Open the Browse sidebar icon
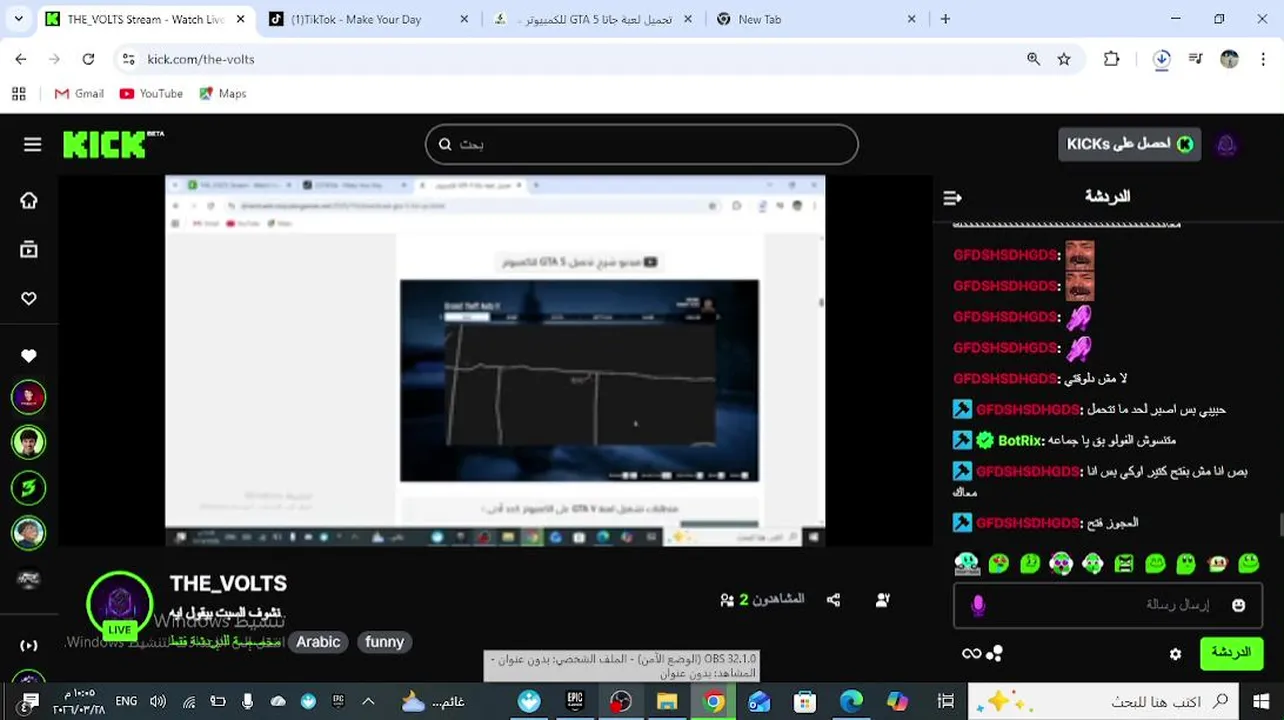Screen dimensions: 1284x720 click(29, 250)
